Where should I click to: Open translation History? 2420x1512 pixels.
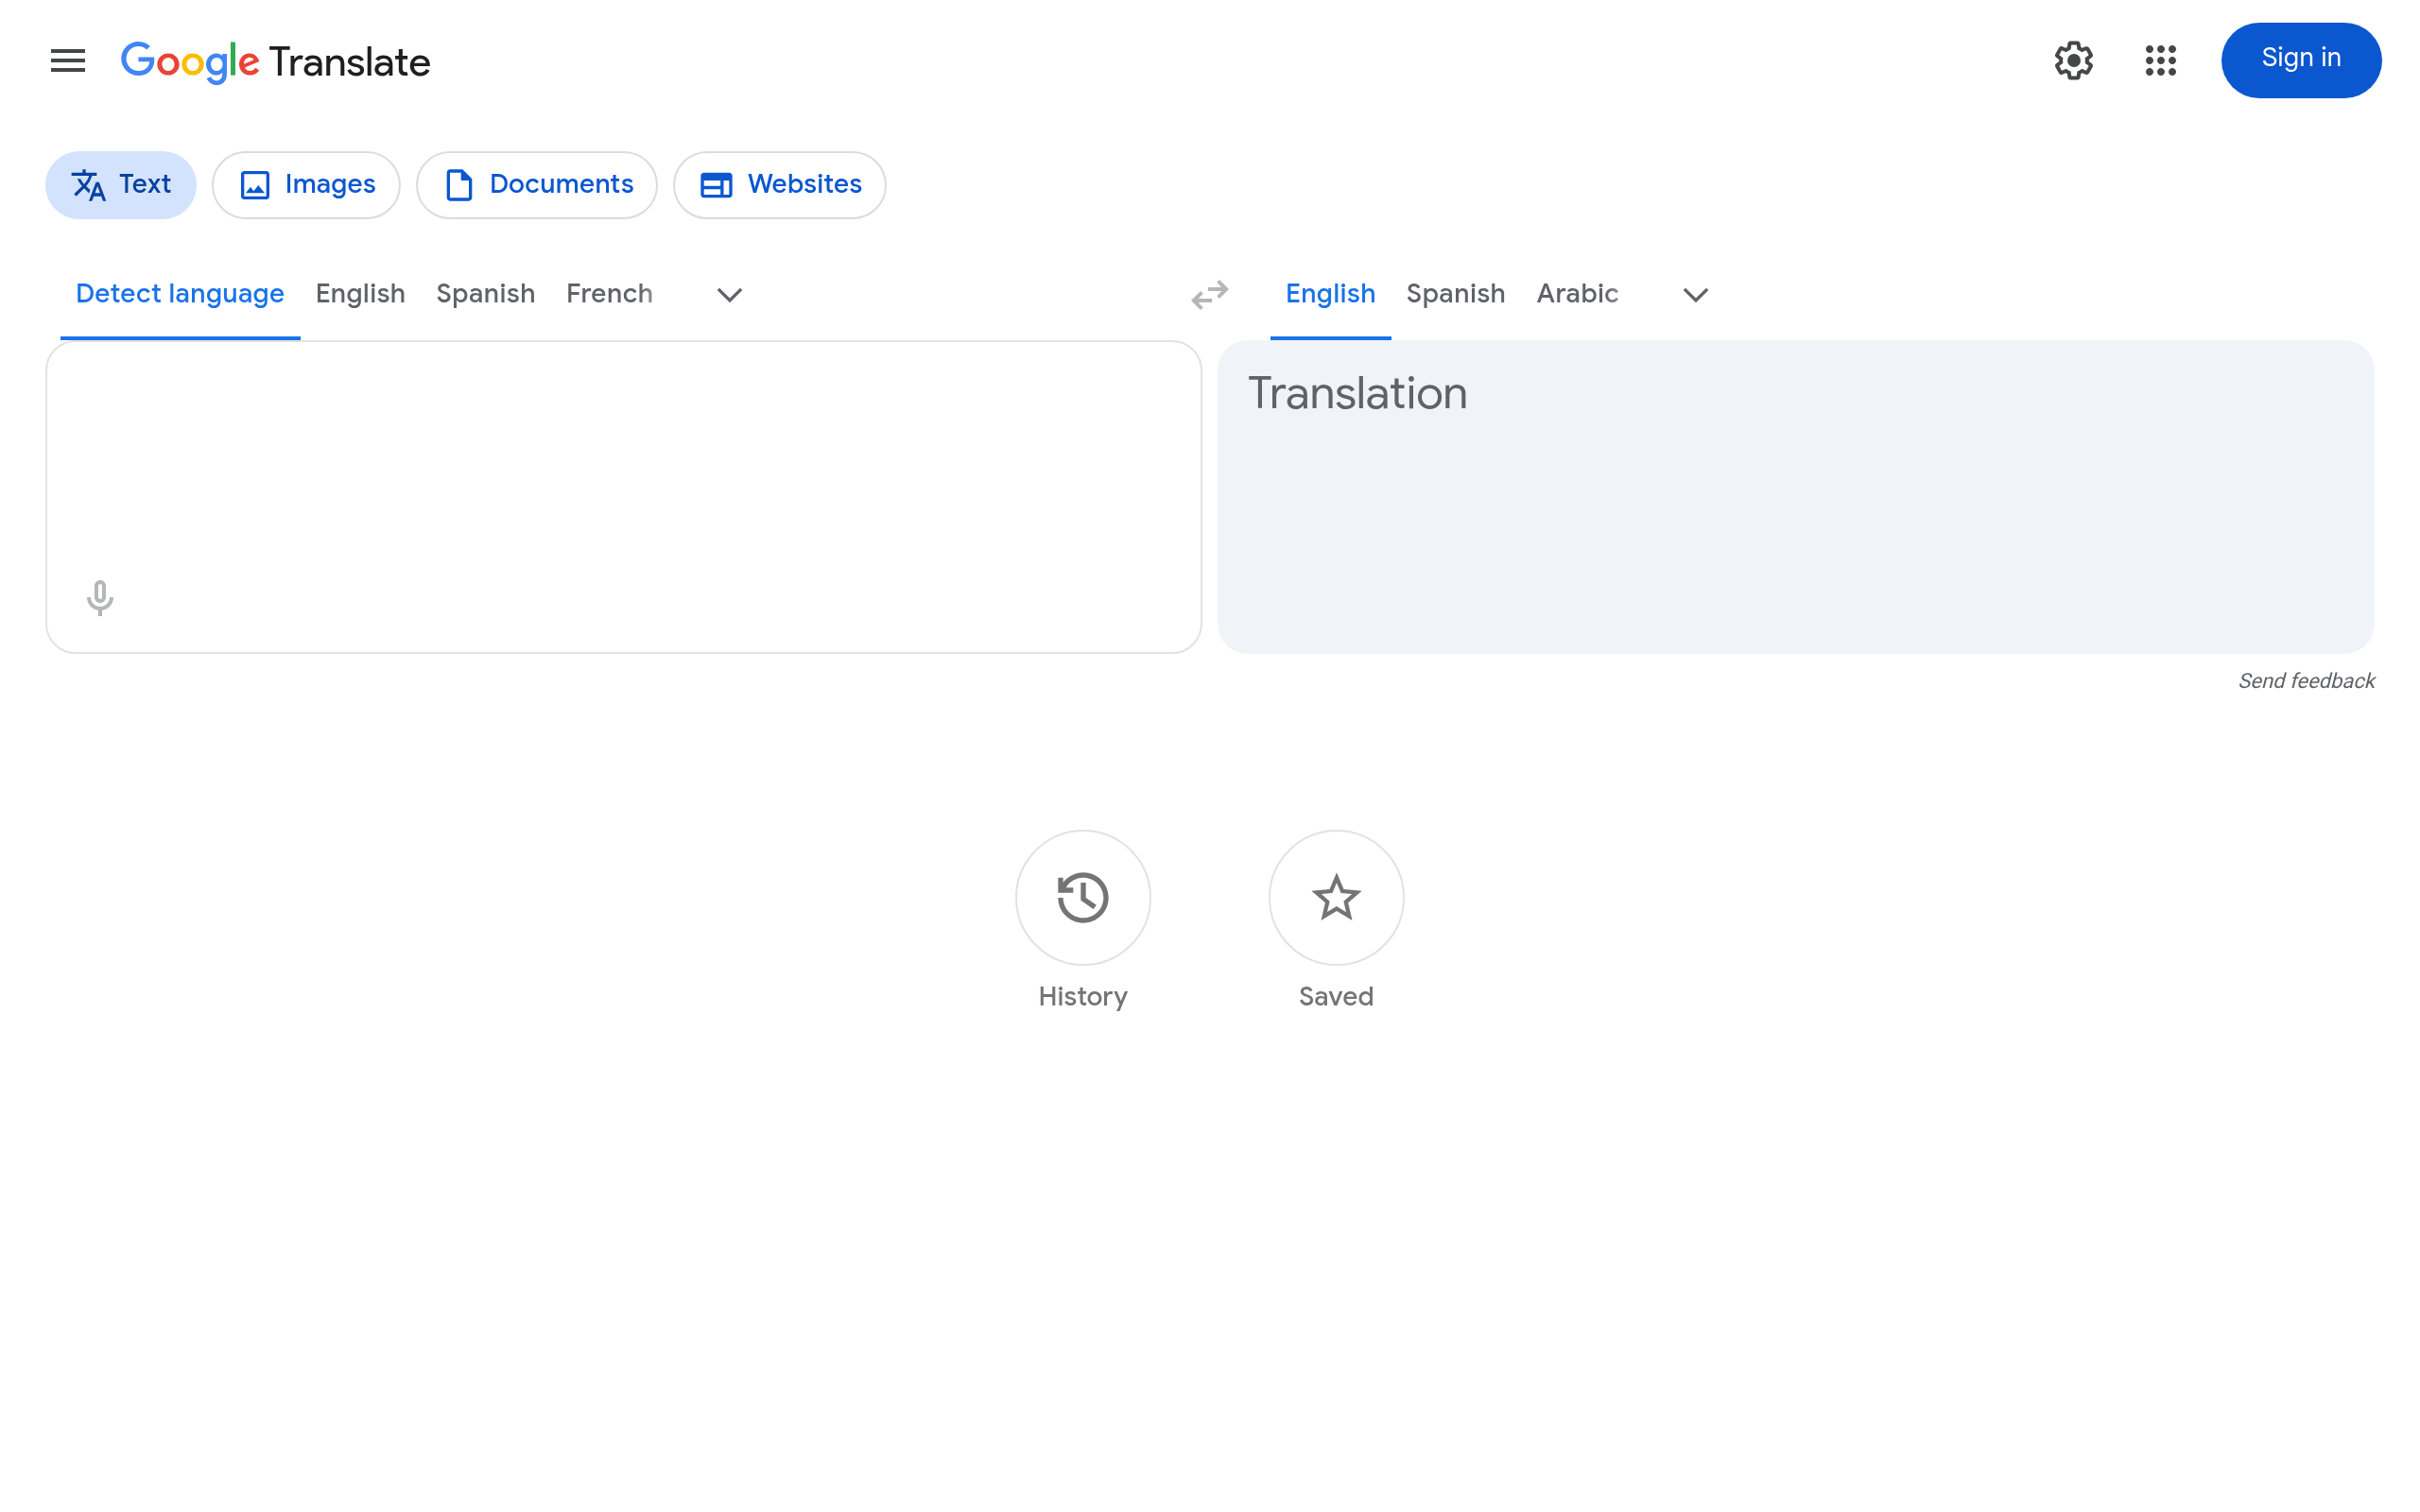tap(1082, 897)
